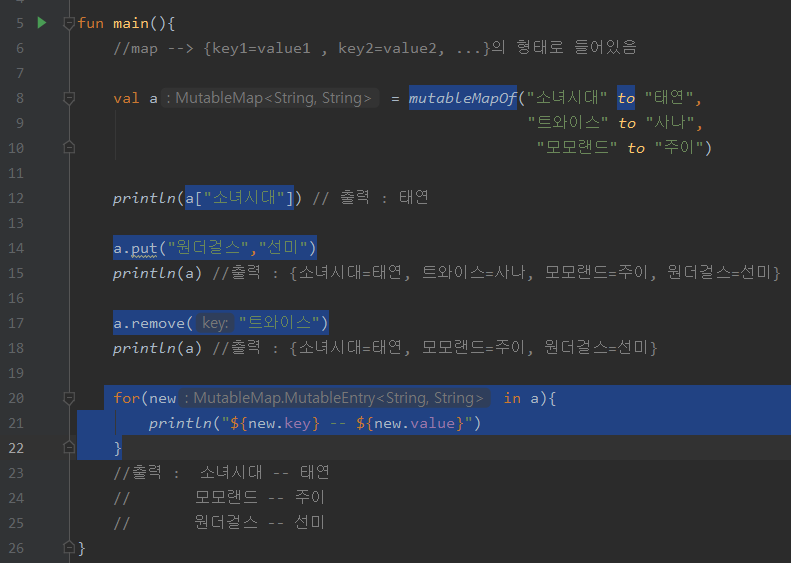
Task: Click println on line 15
Action: pyautogui.click(x=144, y=273)
